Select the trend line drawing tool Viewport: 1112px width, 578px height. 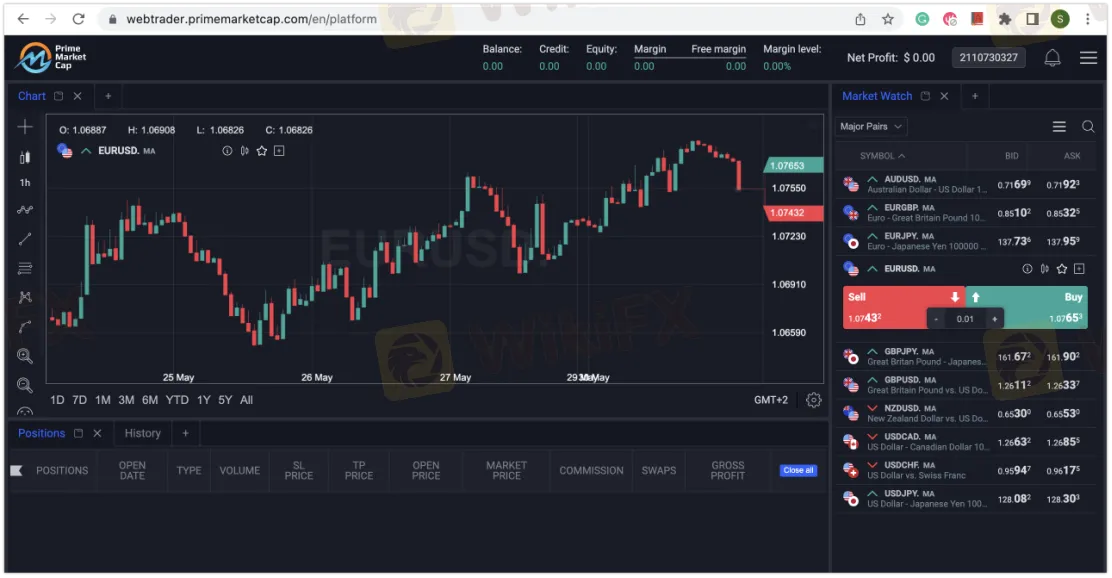click(x=25, y=239)
